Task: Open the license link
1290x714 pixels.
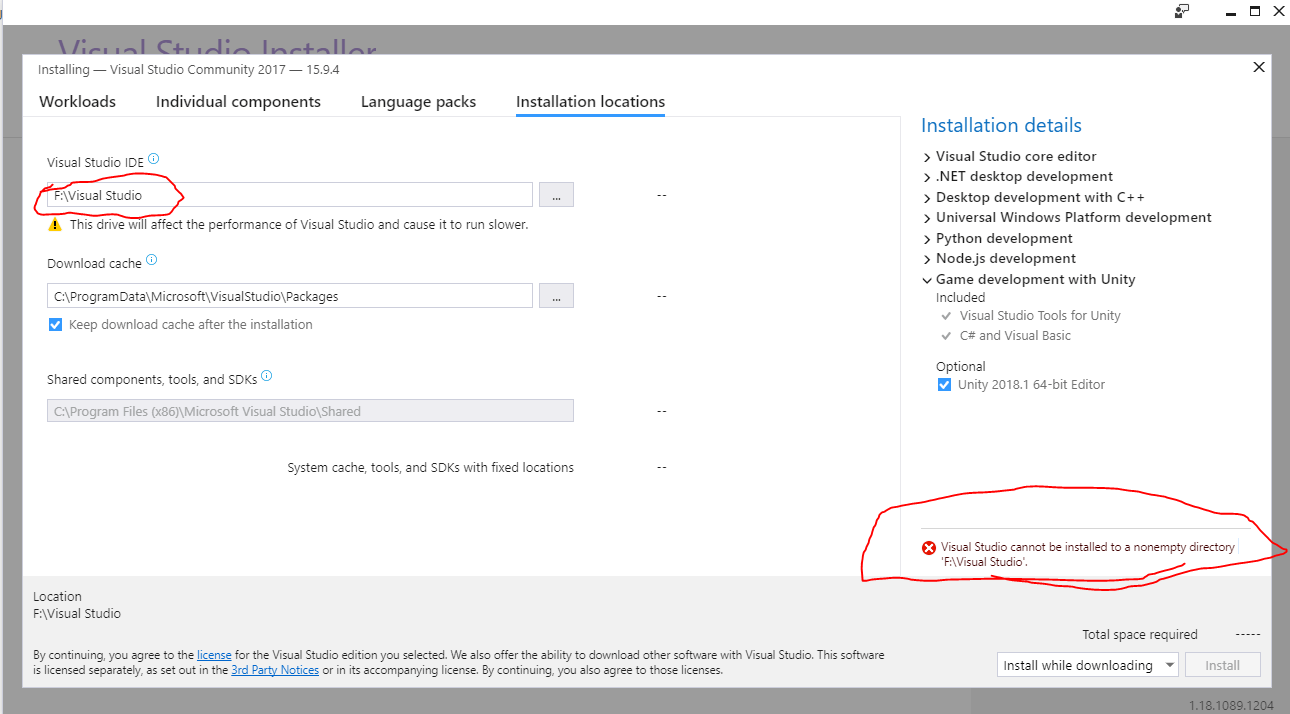Action: 214,654
